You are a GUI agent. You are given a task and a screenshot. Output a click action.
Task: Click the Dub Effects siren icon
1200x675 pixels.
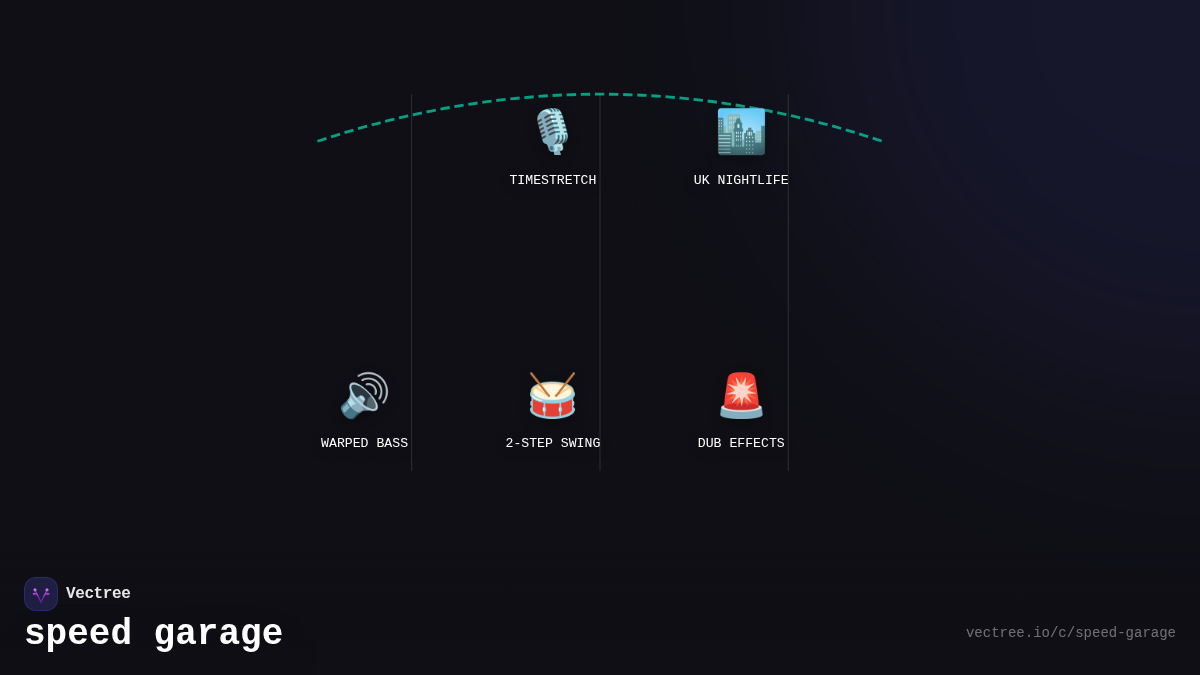pos(741,395)
